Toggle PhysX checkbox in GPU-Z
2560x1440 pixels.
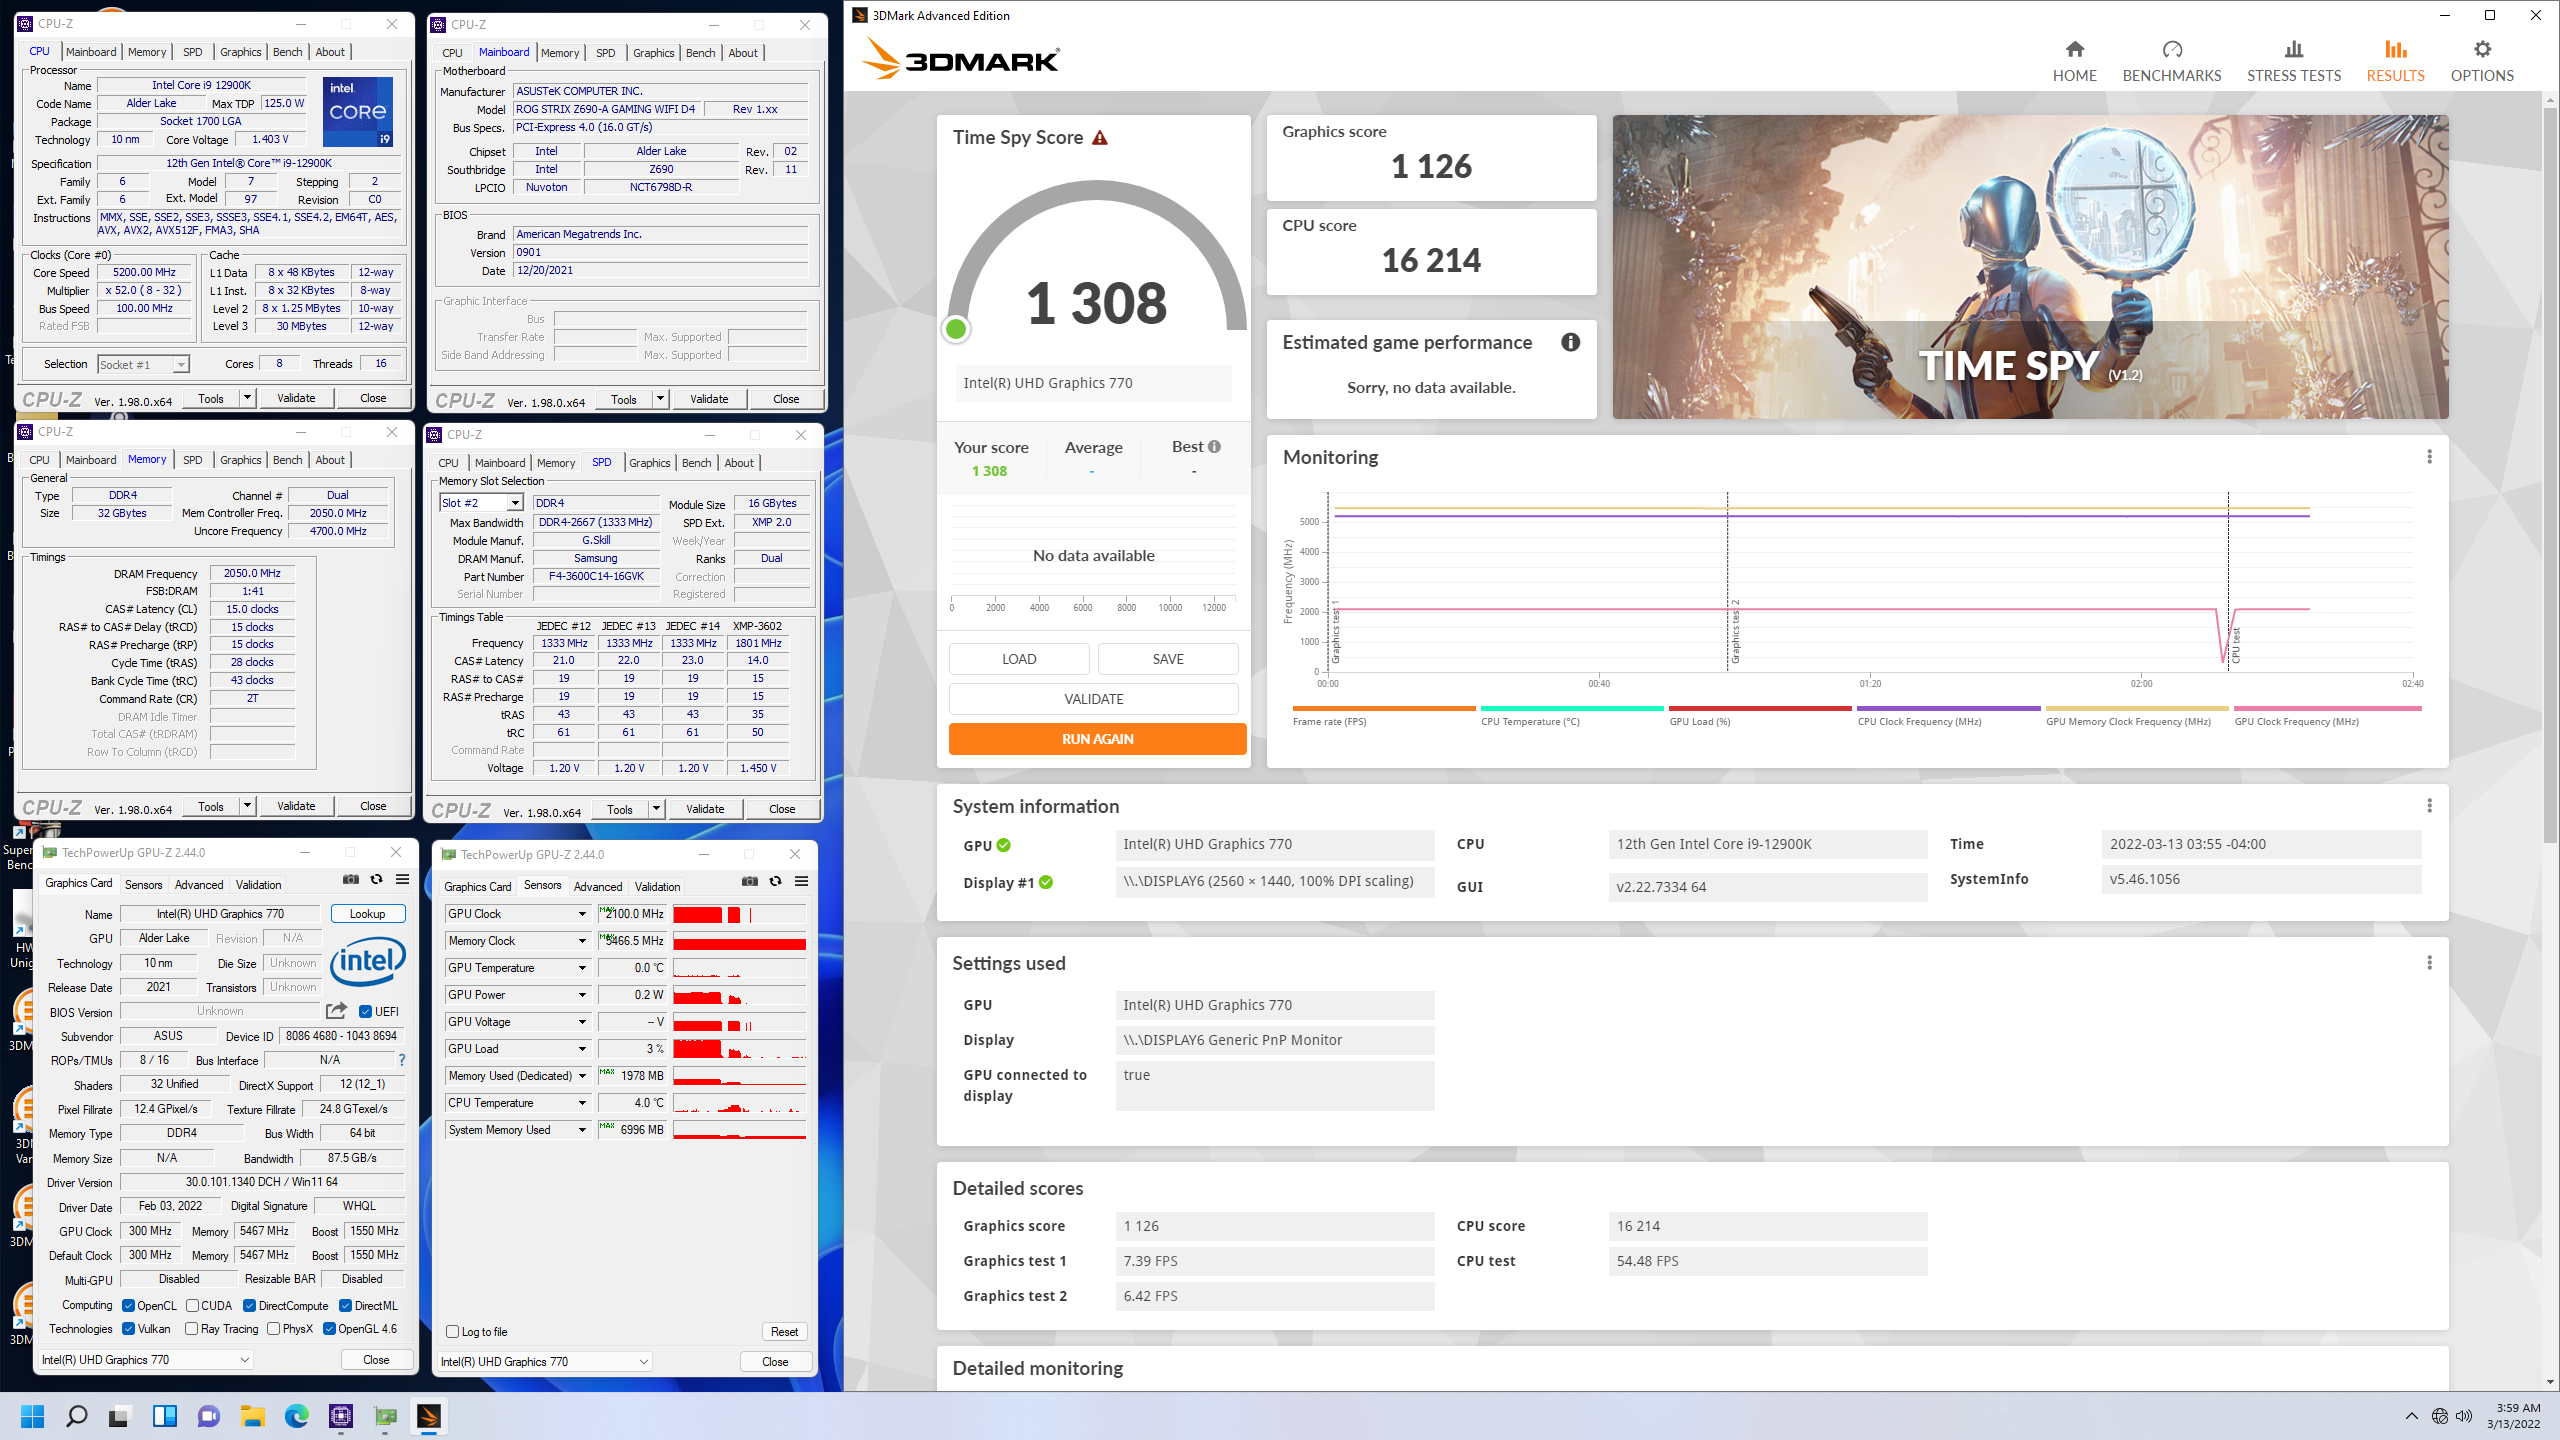coord(273,1329)
